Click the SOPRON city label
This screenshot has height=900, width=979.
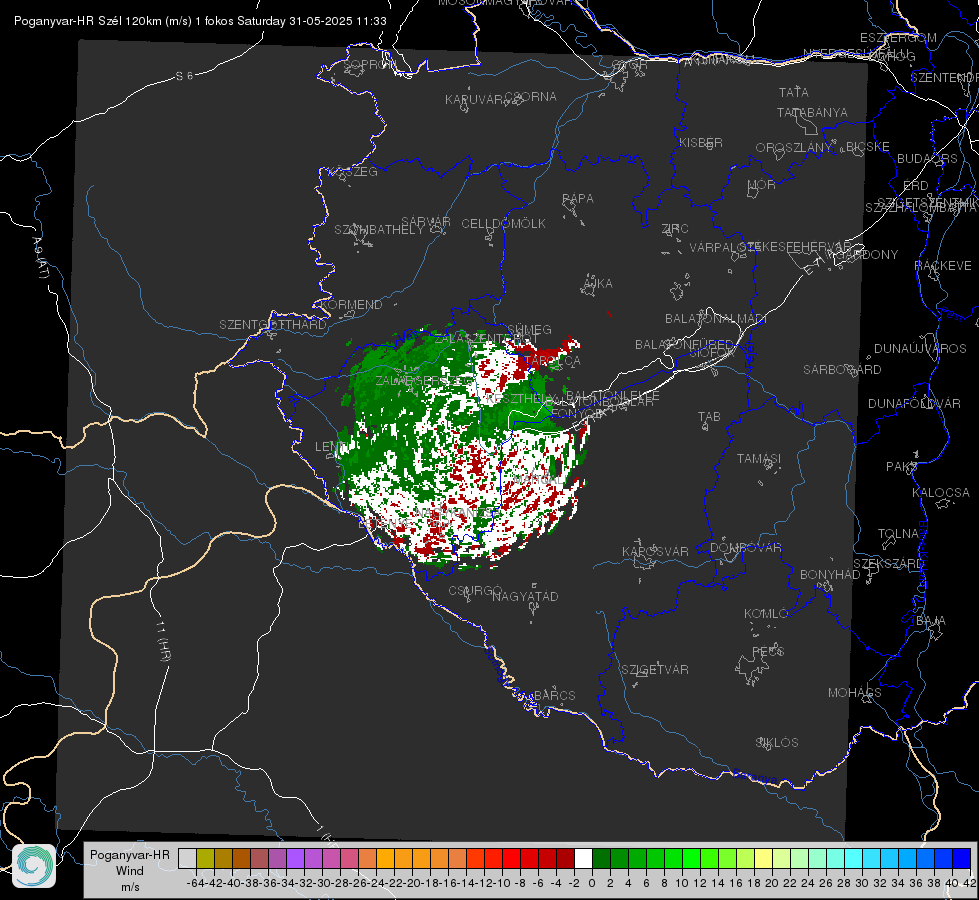(x=369, y=64)
